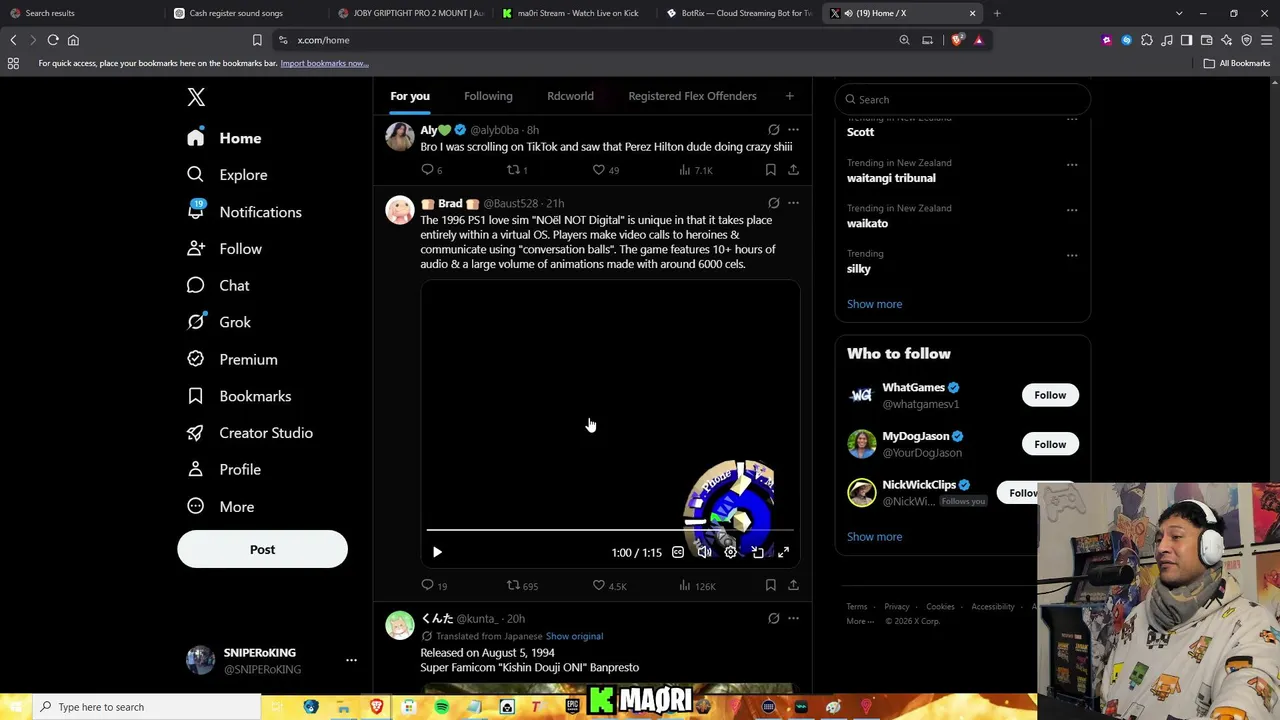Screen dimensions: 1280x720
Task: Open Epic Games launcher from the taskbar
Action: pyautogui.click(x=572, y=707)
